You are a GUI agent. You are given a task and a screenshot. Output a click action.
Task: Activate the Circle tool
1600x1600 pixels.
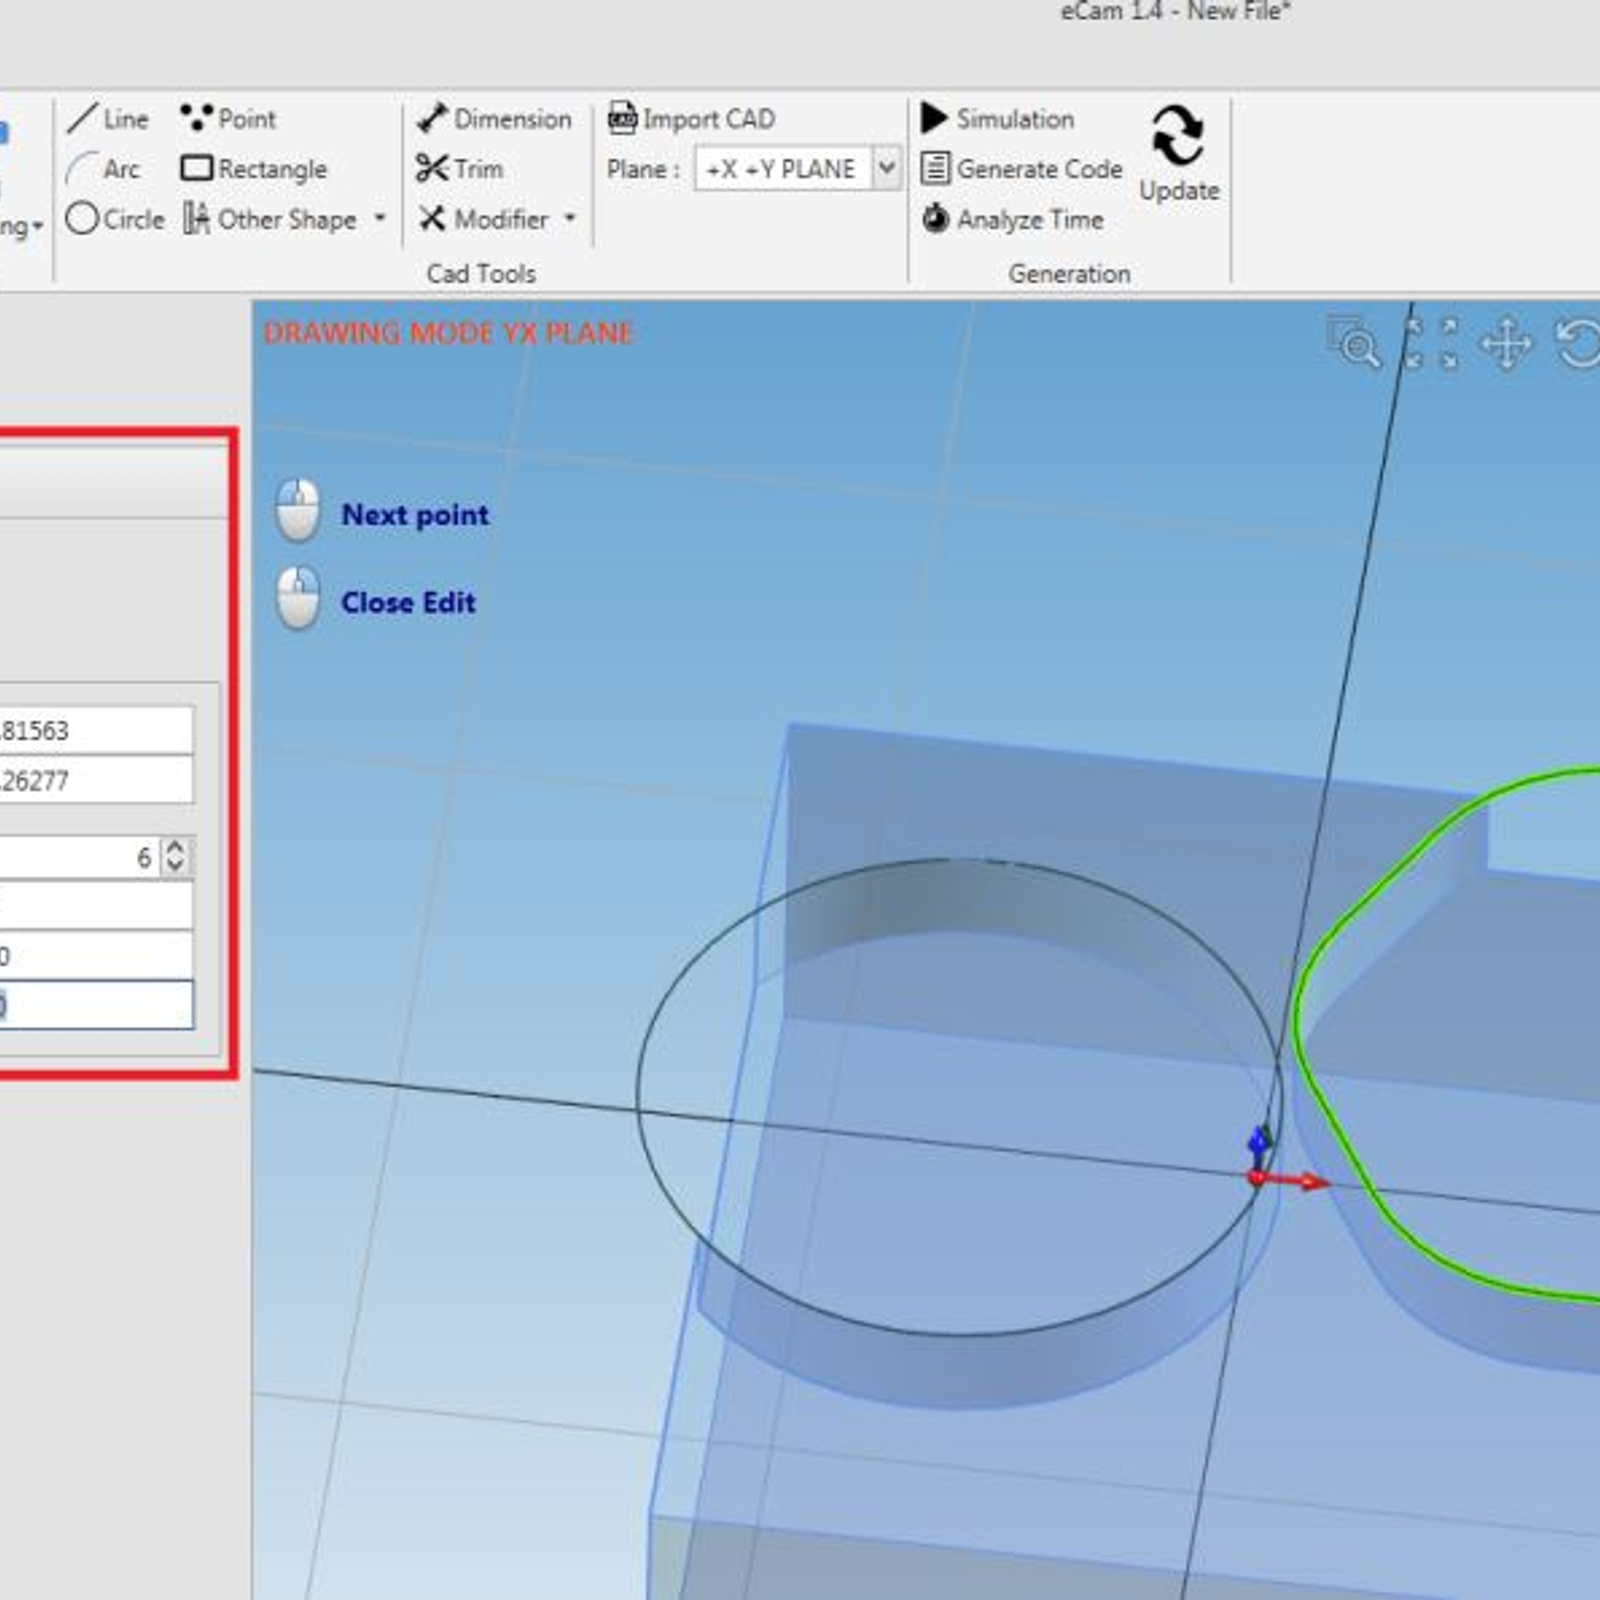(x=115, y=219)
